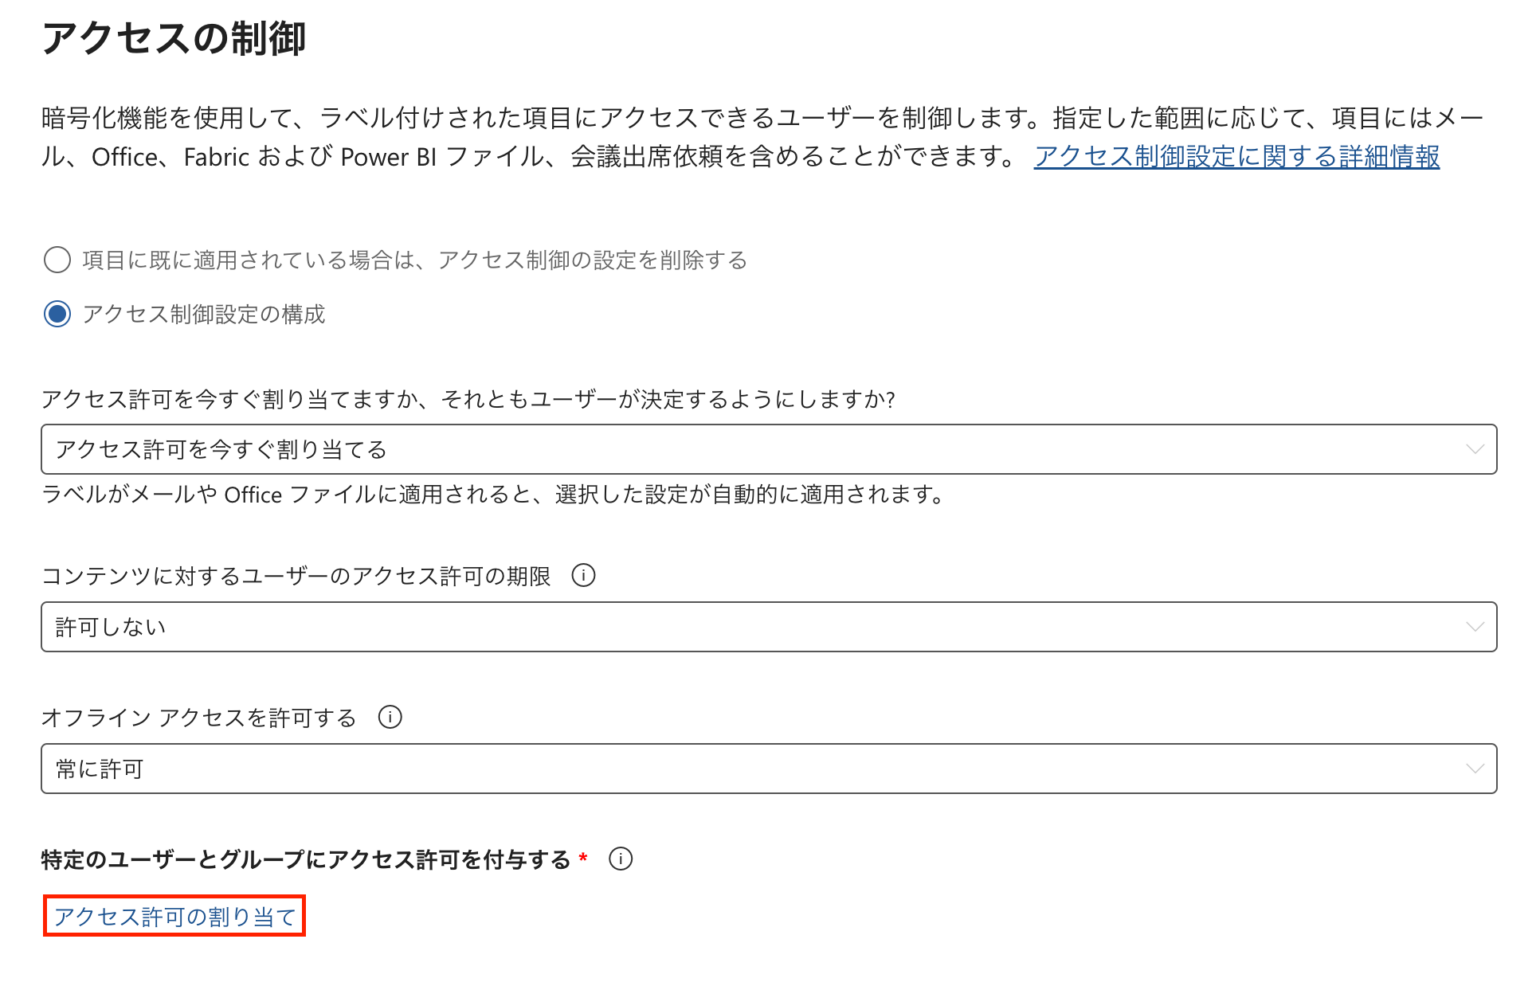This screenshot has height=986, width=1536.
Task: Click the chevron on the 許可しない dropdown
Action: [x=1474, y=626]
